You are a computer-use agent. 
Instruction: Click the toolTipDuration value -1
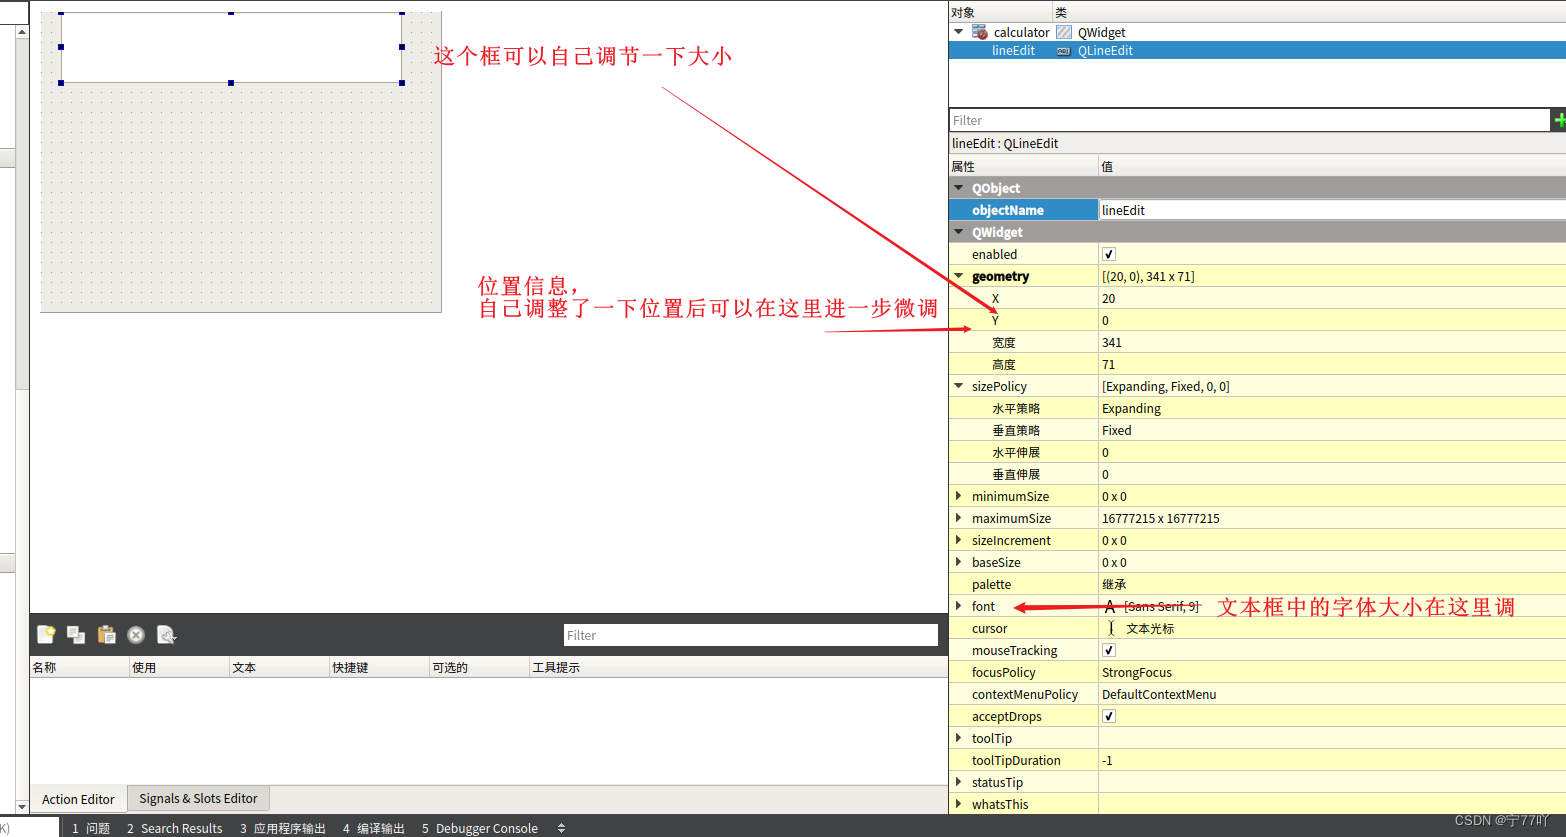click(1332, 760)
